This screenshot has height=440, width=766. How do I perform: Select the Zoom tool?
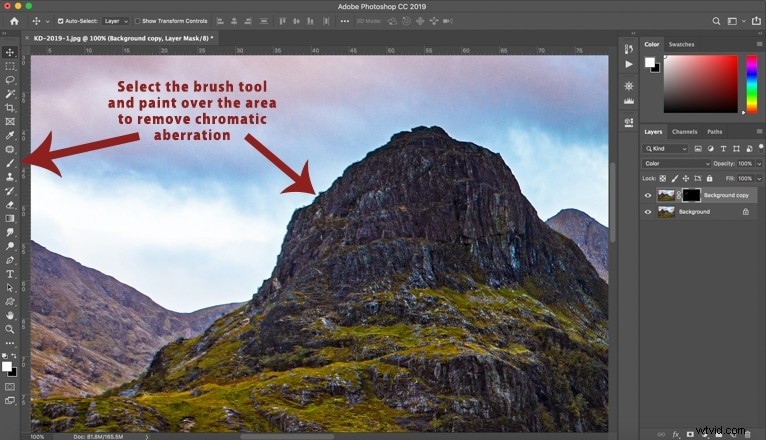10,329
